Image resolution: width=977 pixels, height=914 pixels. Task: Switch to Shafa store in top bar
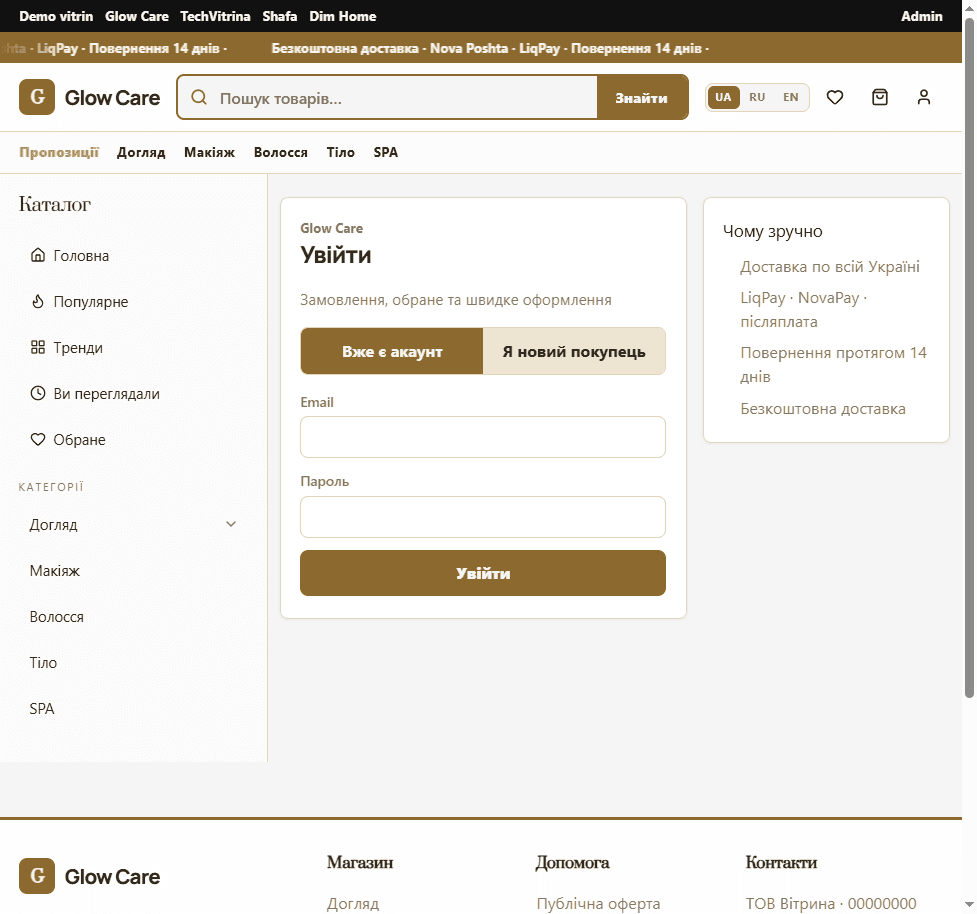[280, 16]
